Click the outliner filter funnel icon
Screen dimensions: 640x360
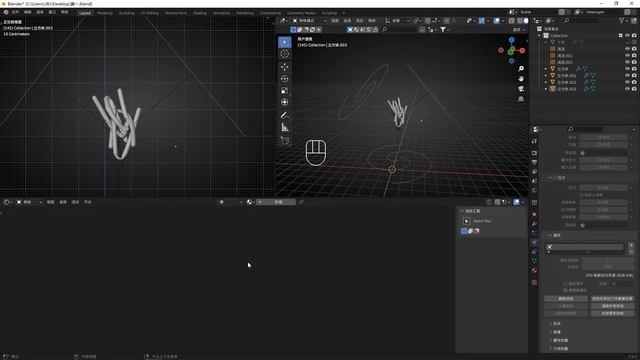tap(622, 20)
